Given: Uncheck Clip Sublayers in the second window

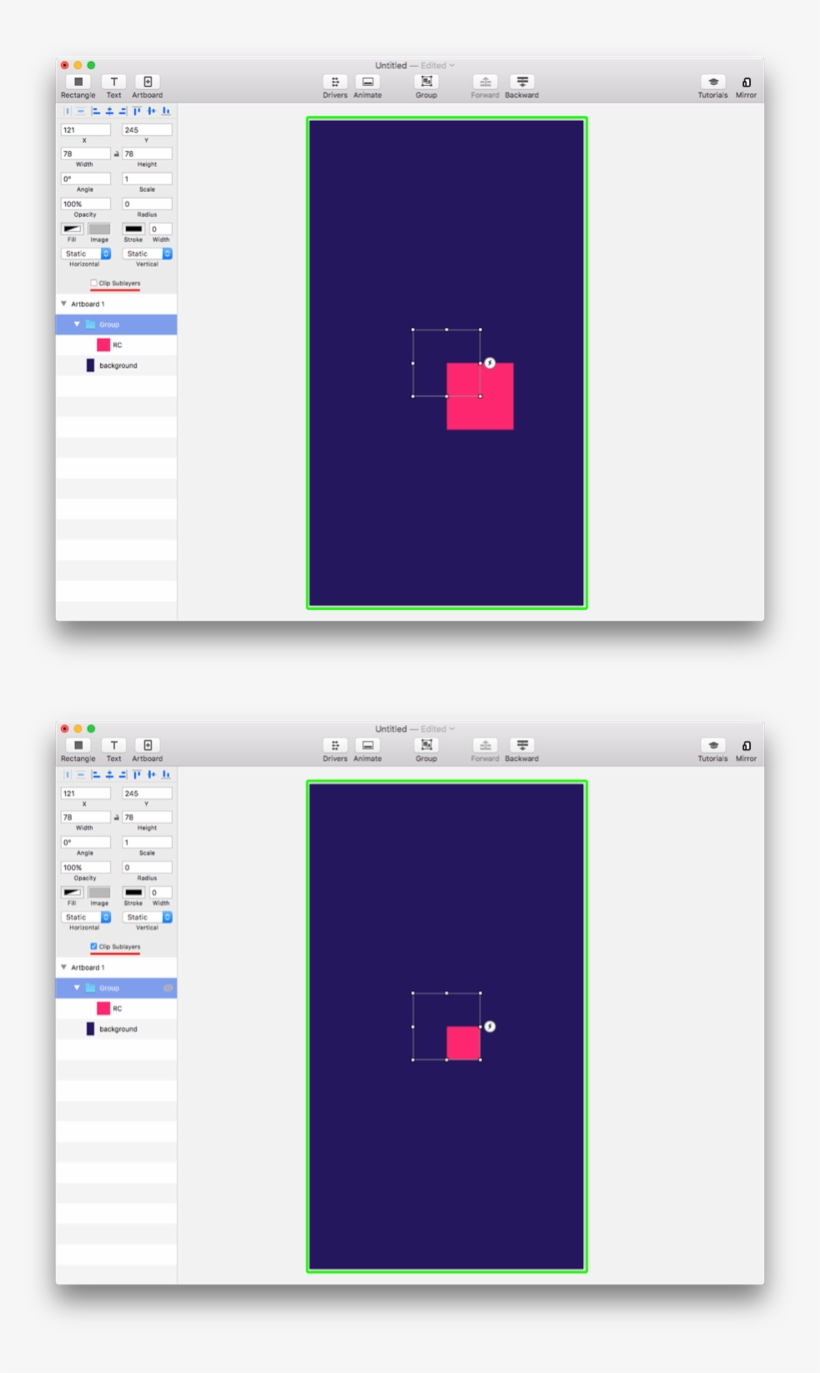Looking at the screenshot, I should point(93,948).
